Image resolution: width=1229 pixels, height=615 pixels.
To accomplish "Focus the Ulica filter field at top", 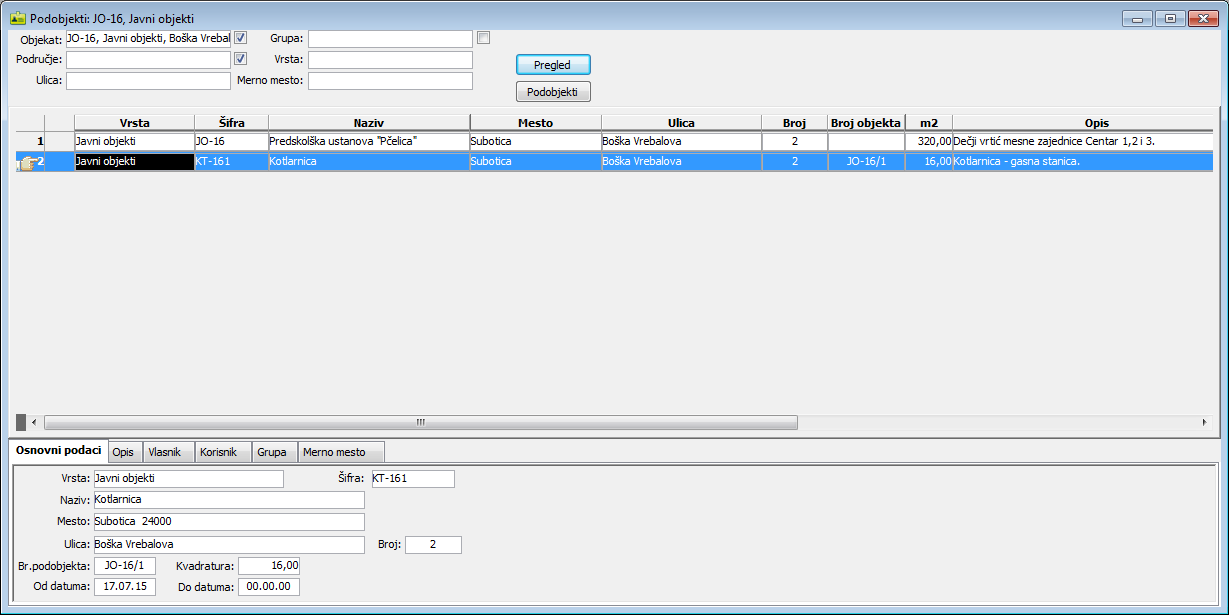I will [148, 81].
